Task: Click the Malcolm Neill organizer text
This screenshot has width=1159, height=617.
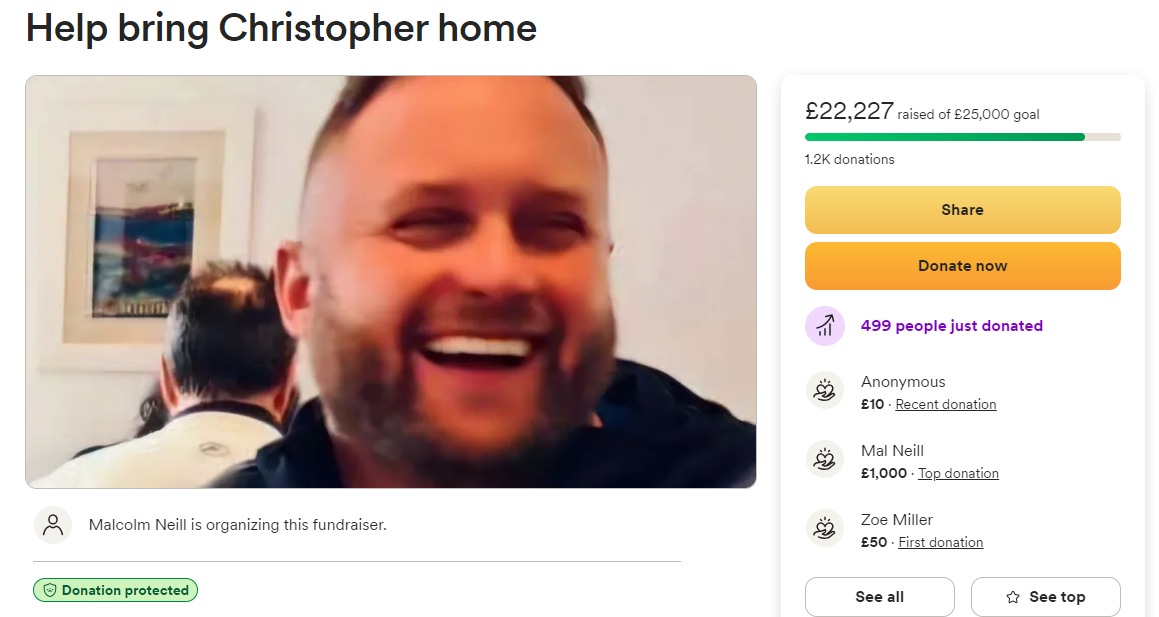Action: pos(237,525)
